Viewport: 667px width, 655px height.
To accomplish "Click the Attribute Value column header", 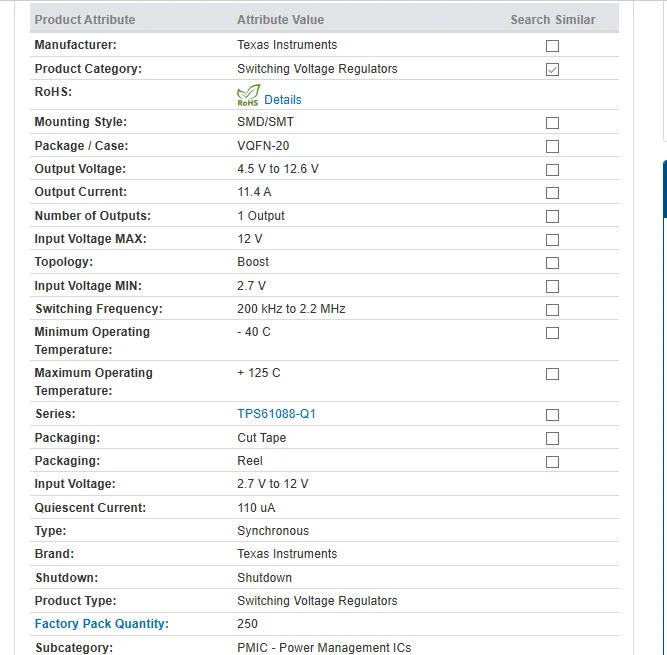I will [280, 20].
